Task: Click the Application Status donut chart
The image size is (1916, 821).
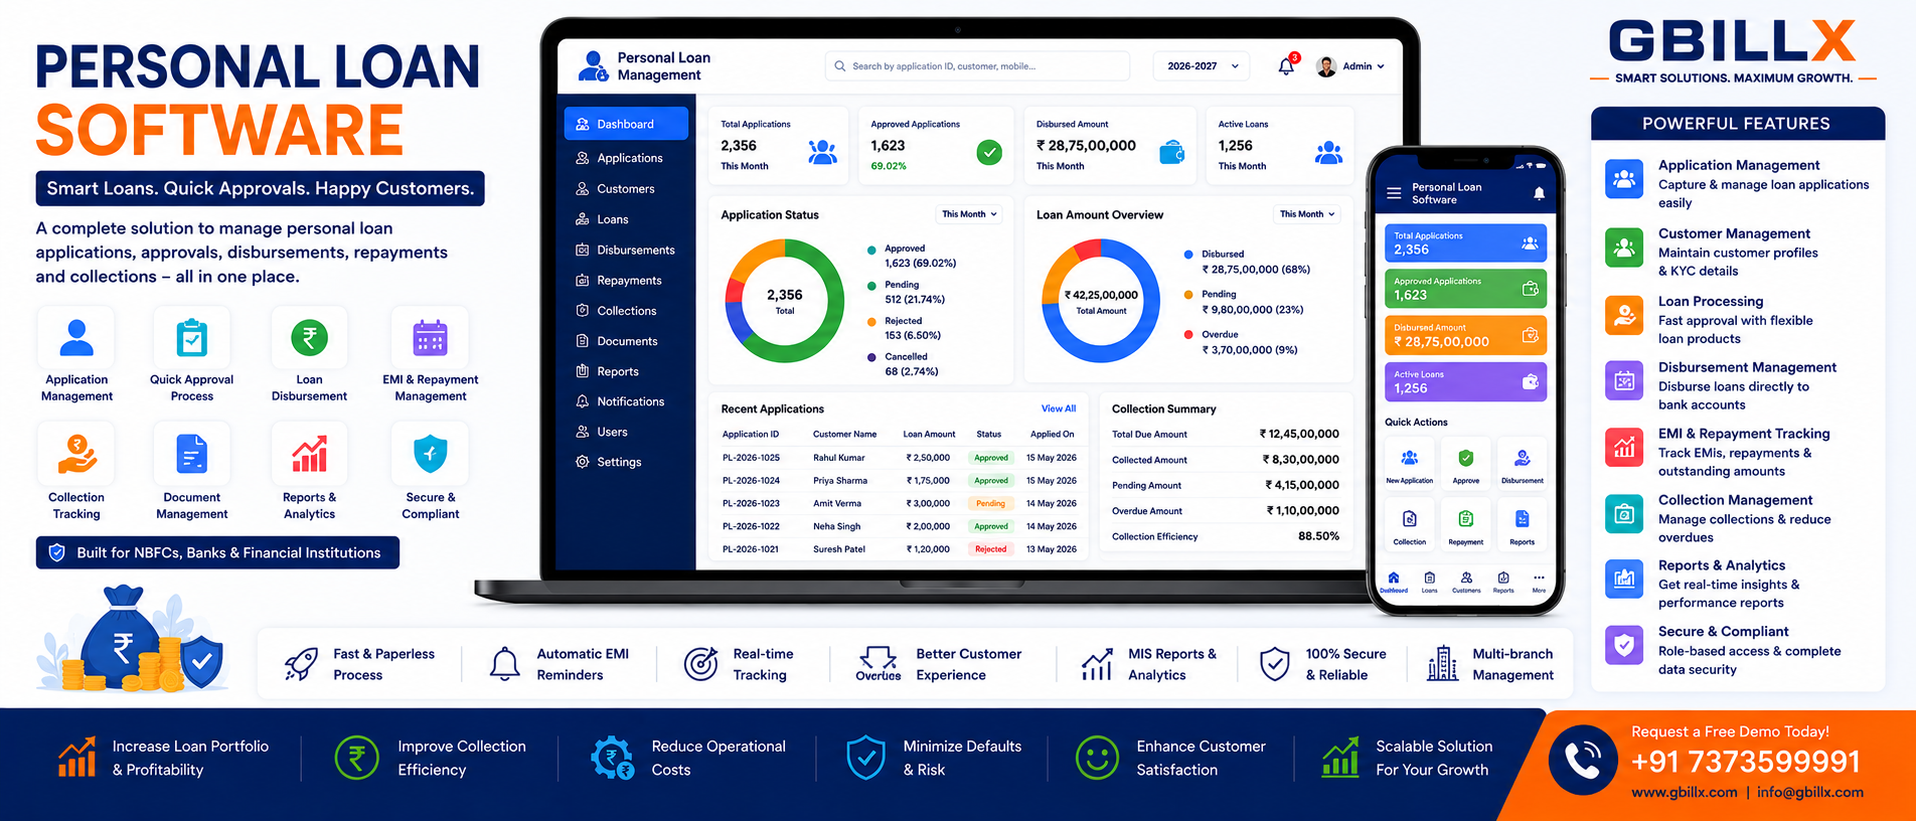Action: coord(785,300)
